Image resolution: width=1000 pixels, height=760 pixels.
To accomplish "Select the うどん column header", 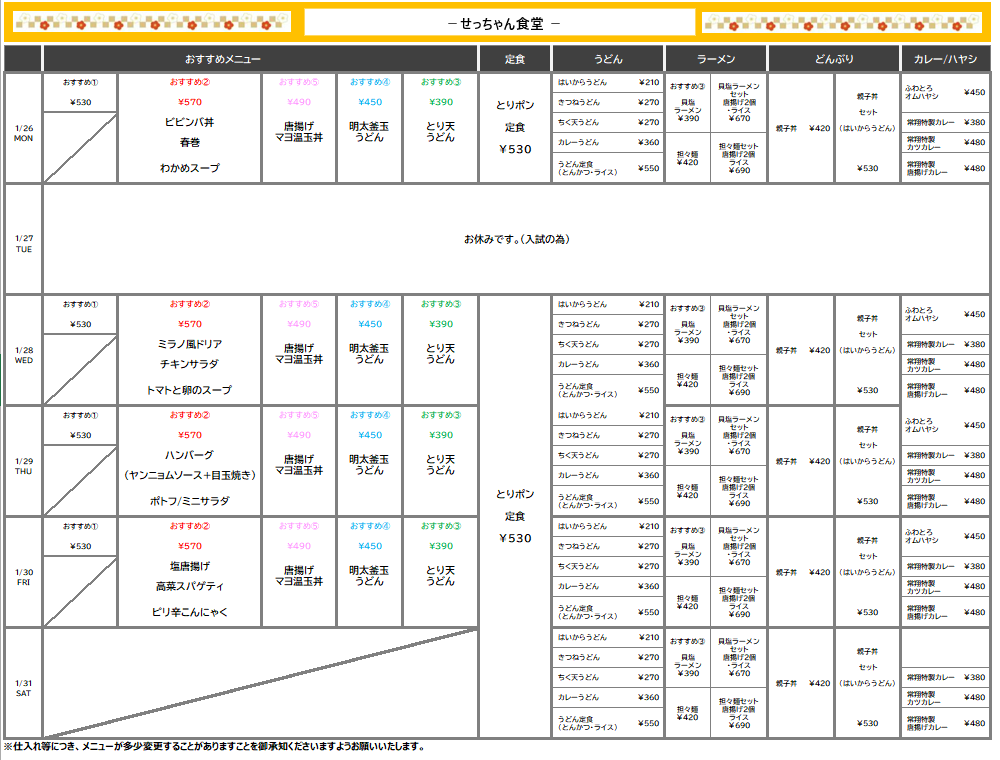I will [x=608, y=59].
